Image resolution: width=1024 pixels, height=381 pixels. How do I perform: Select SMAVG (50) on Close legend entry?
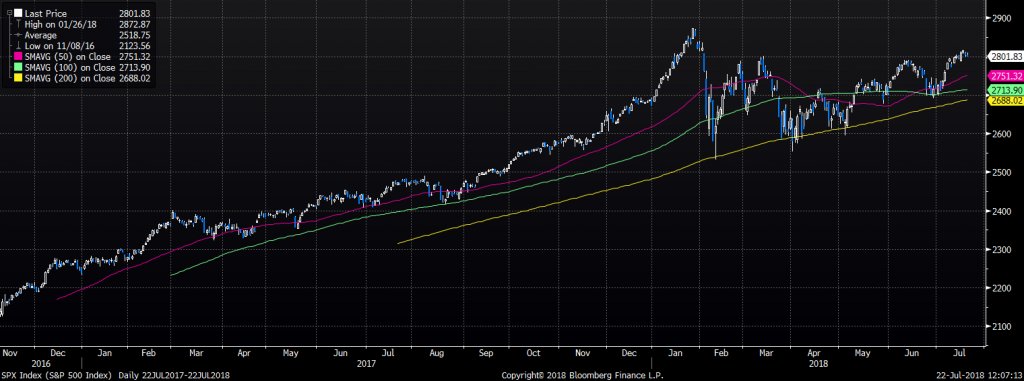point(67,57)
